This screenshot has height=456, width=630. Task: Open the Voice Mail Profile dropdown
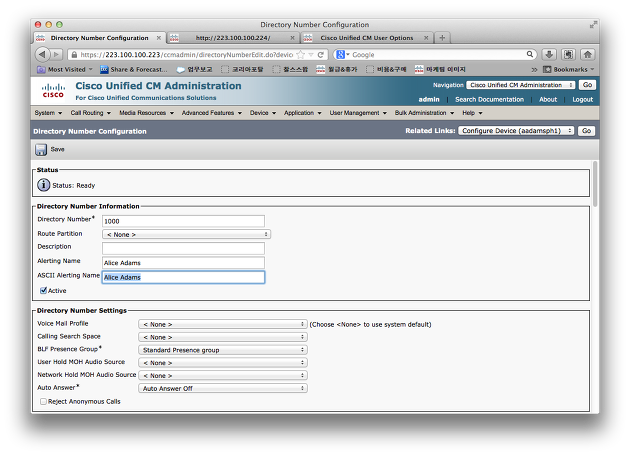coord(223,324)
